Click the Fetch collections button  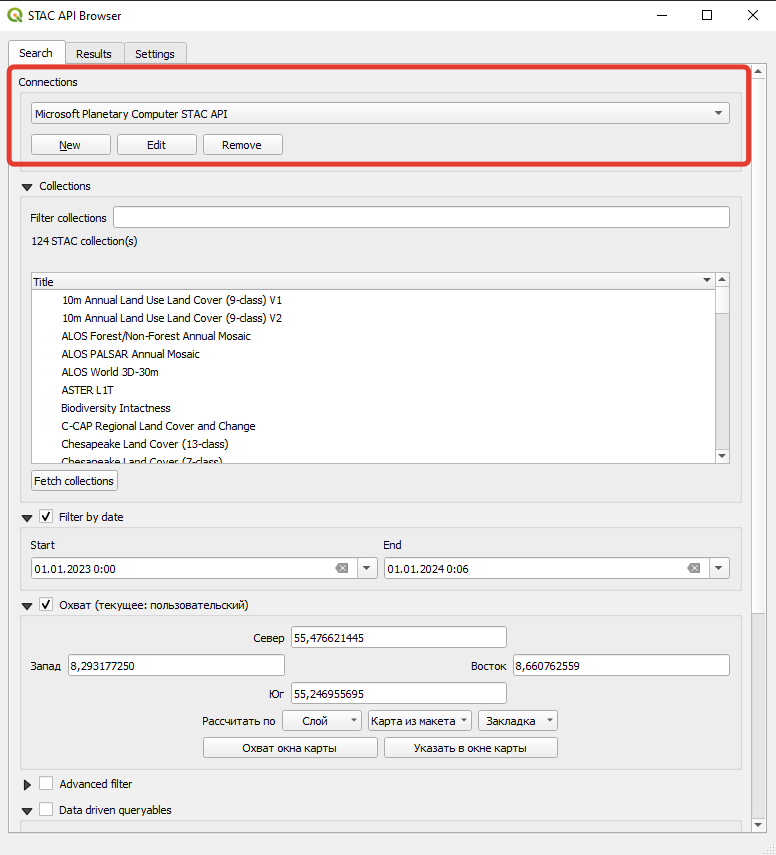[74, 481]
